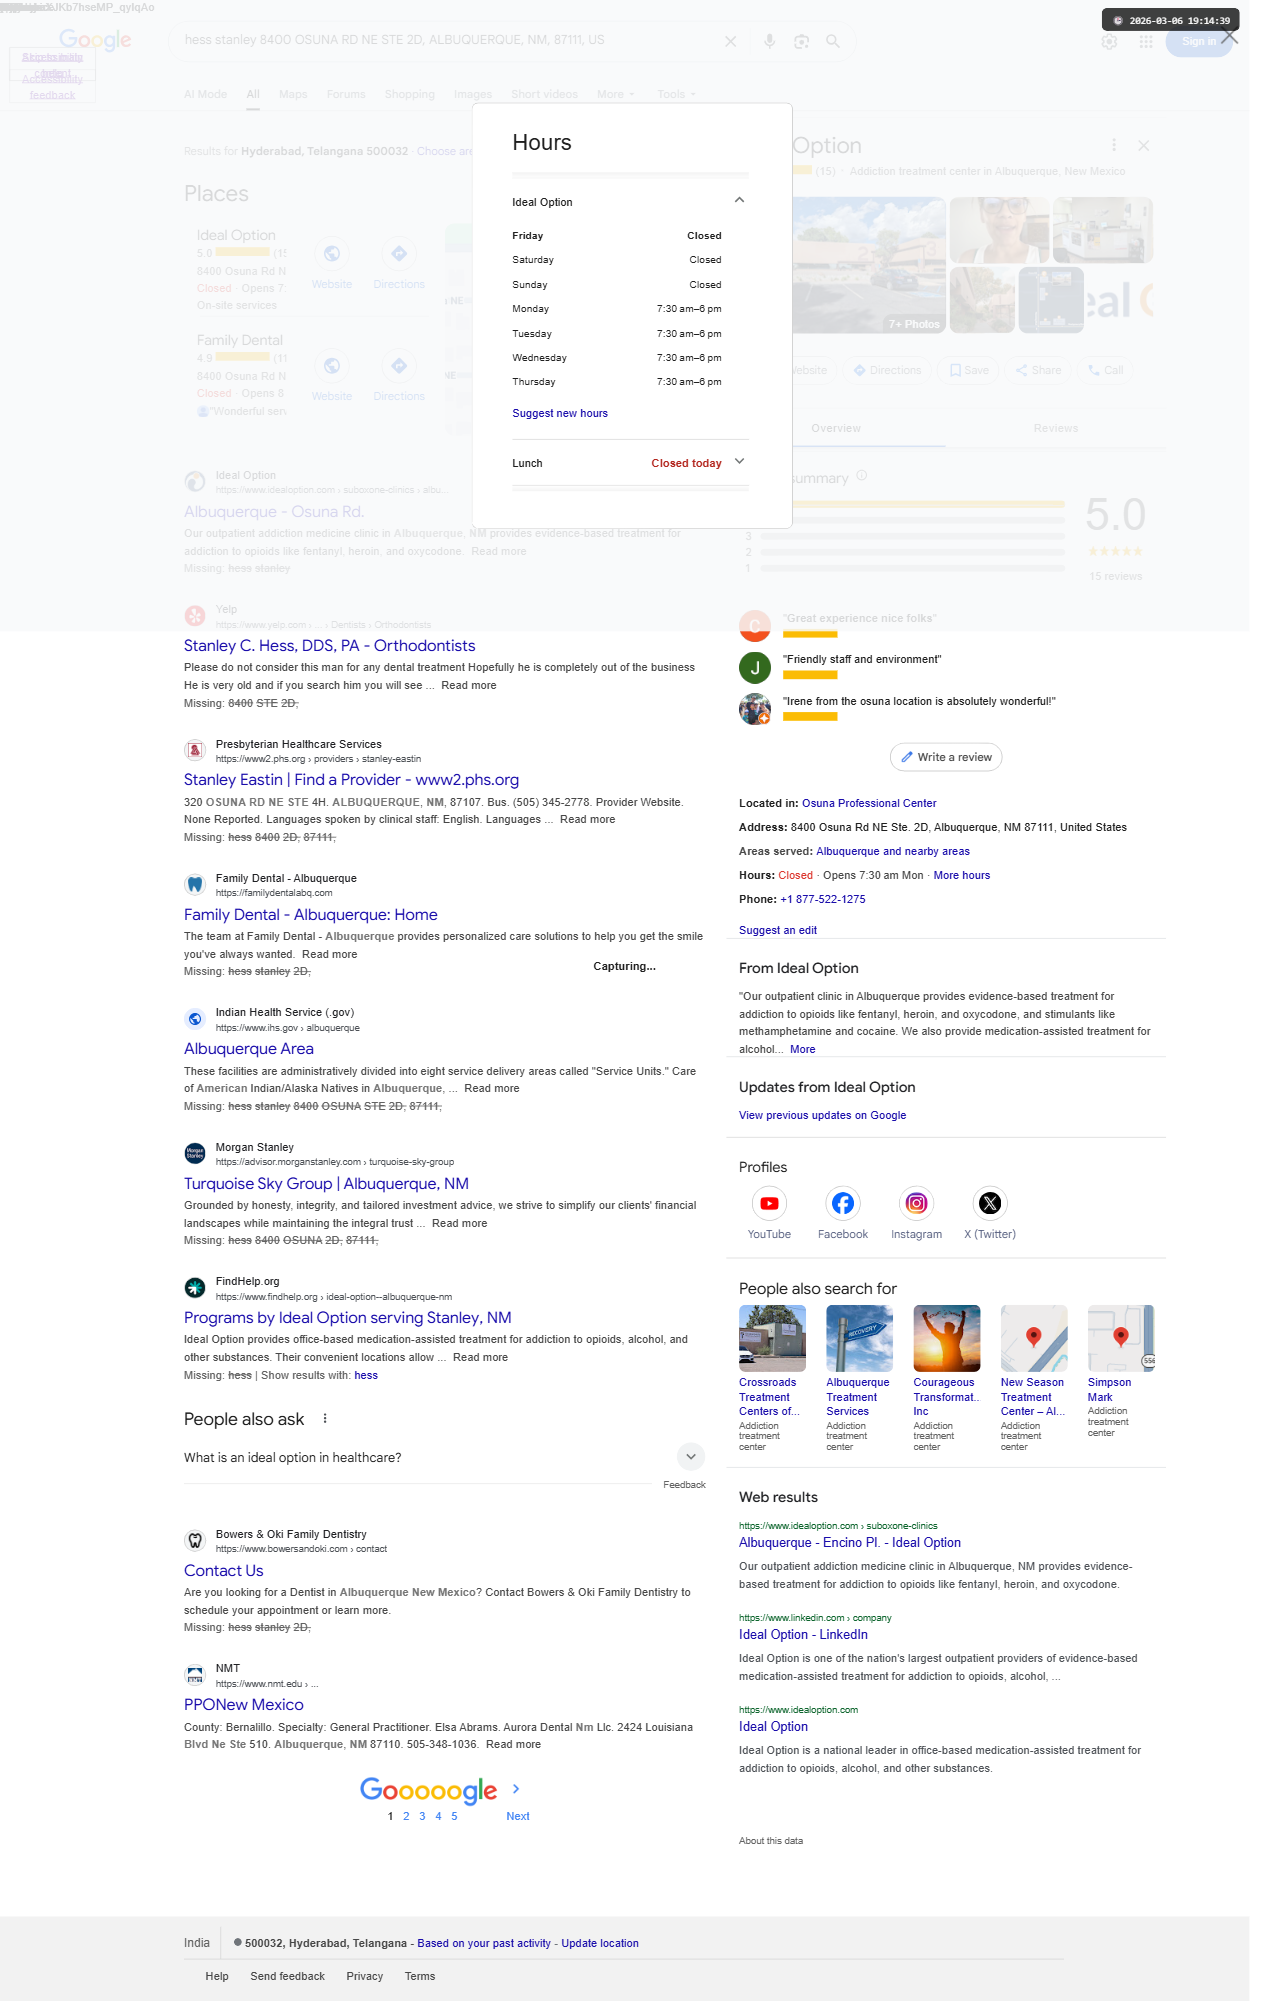Image resolution: width=1264 pixels, height=2001 pixels.
Task: Click Suggest new hours link
Action: click(559, 413)
